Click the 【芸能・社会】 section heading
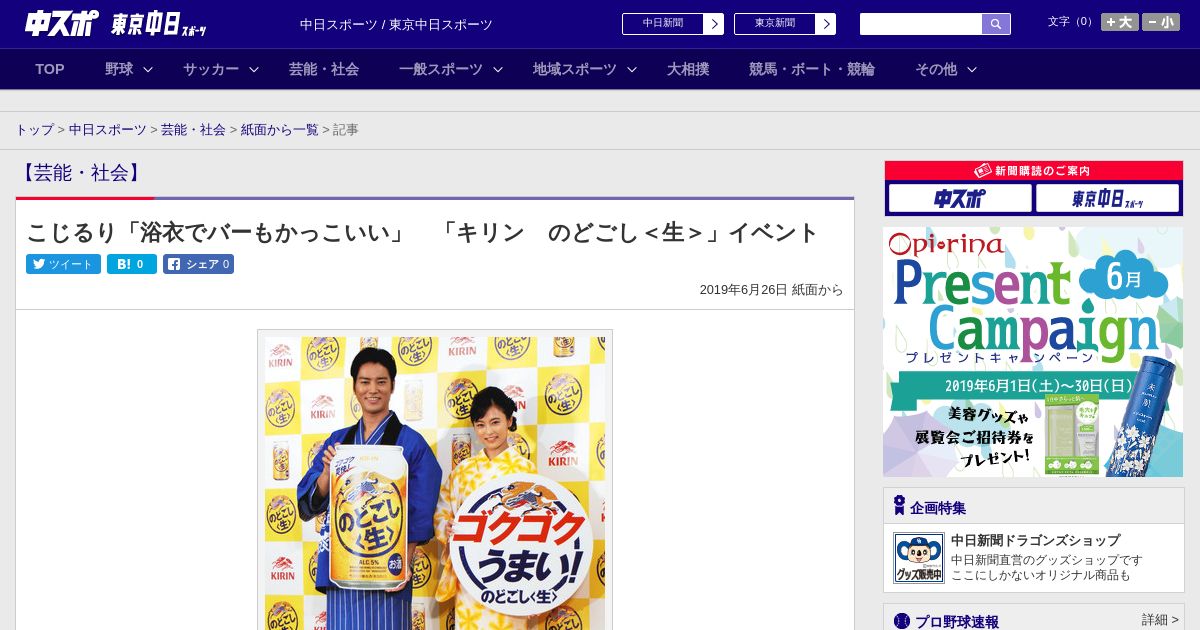Image resolution: width=1200 pixels, height=630 pixels. 81,173
